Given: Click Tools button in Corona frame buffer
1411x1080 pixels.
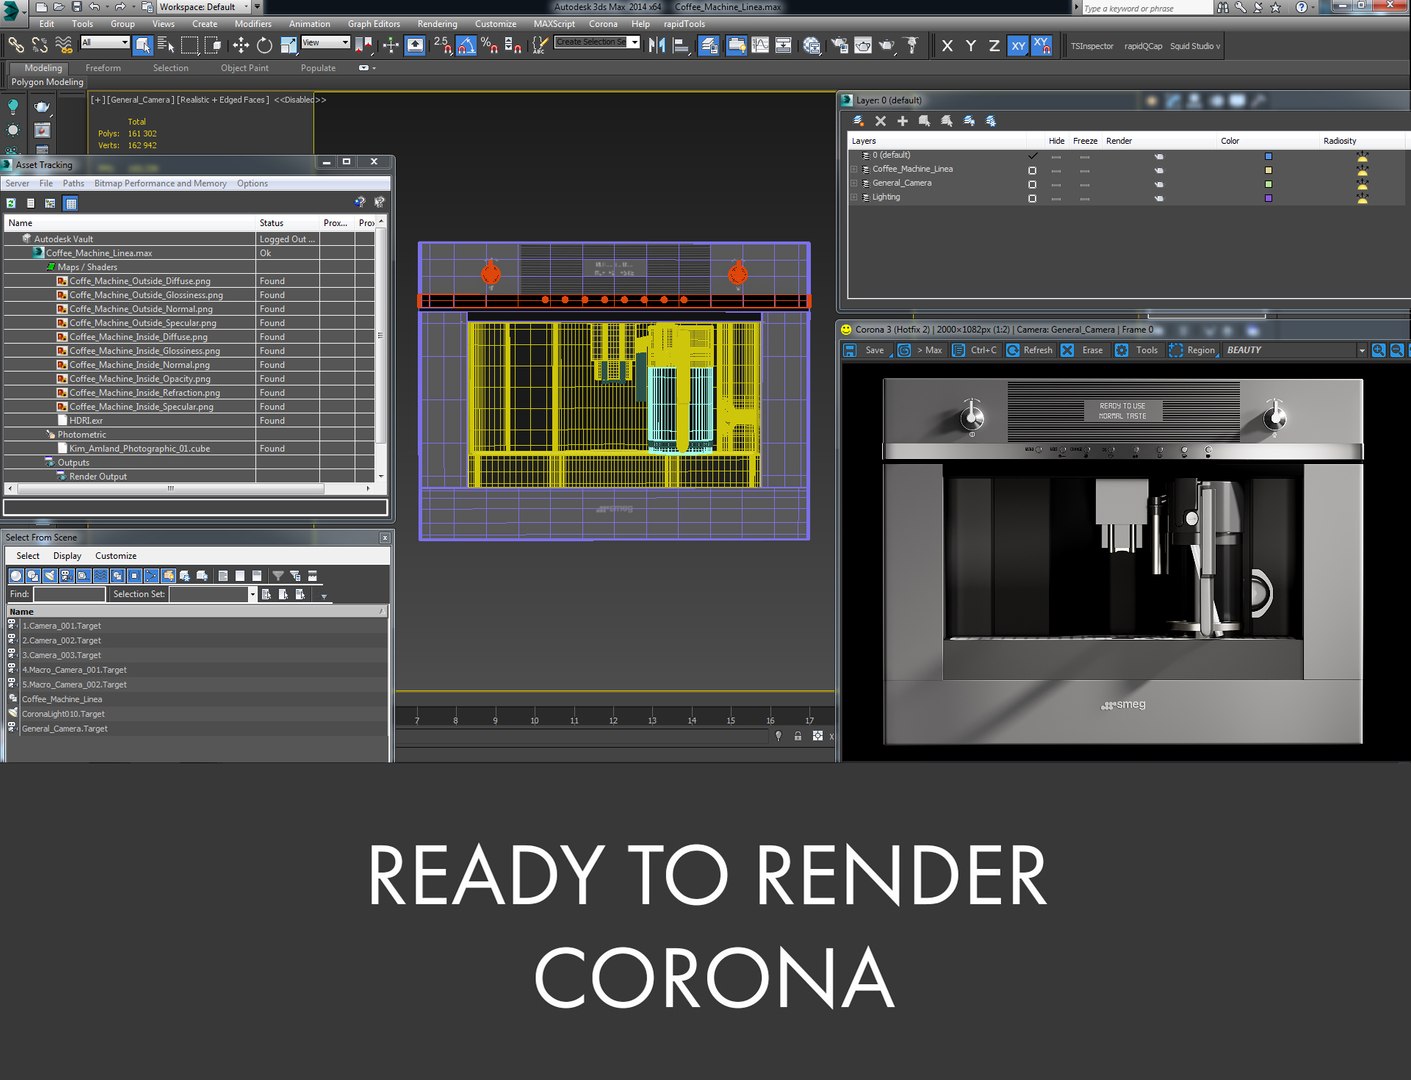Looking at the screenshot, I should click(x=1137, y=350).
